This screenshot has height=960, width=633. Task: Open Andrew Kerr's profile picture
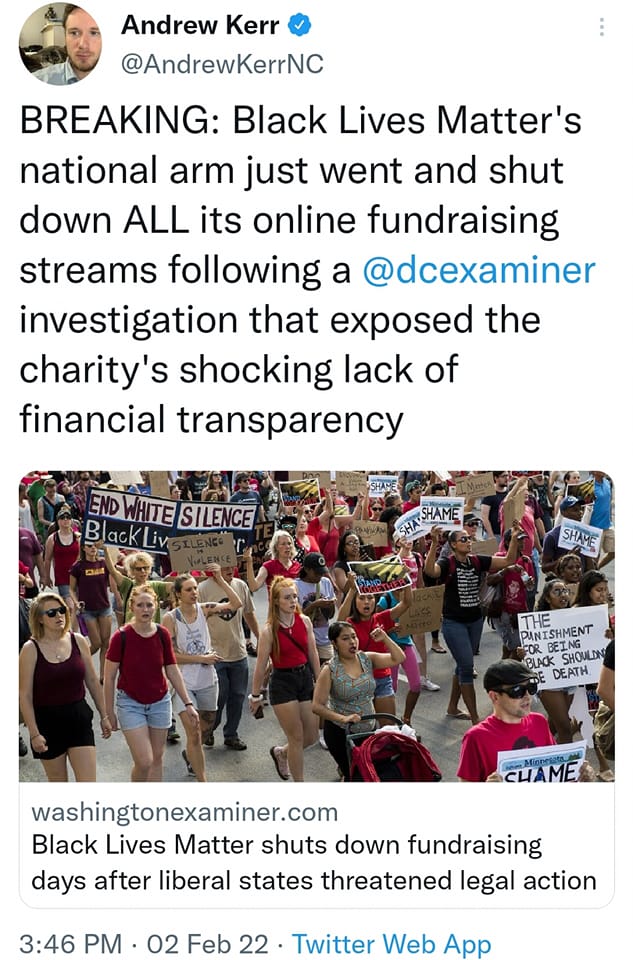coord(60,44)
